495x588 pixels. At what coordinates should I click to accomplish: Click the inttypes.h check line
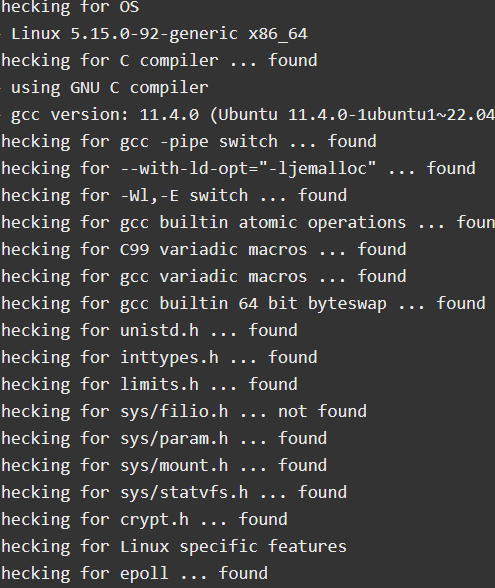pos(159,358)
